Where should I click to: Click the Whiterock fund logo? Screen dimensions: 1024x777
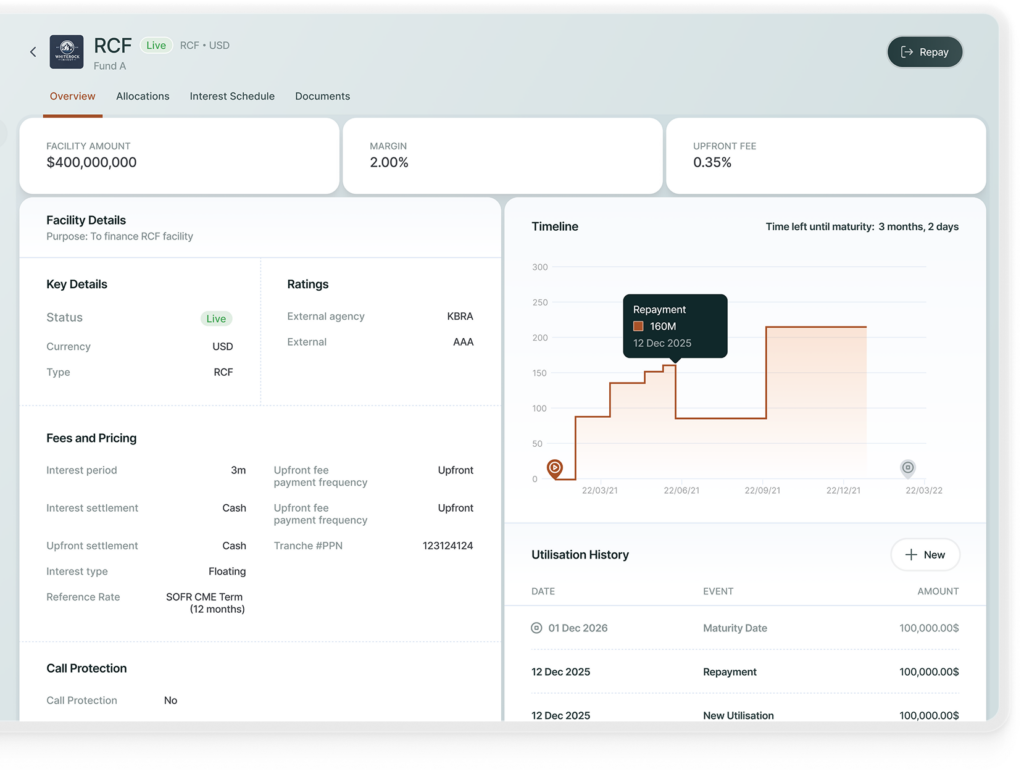pos(67,52)
